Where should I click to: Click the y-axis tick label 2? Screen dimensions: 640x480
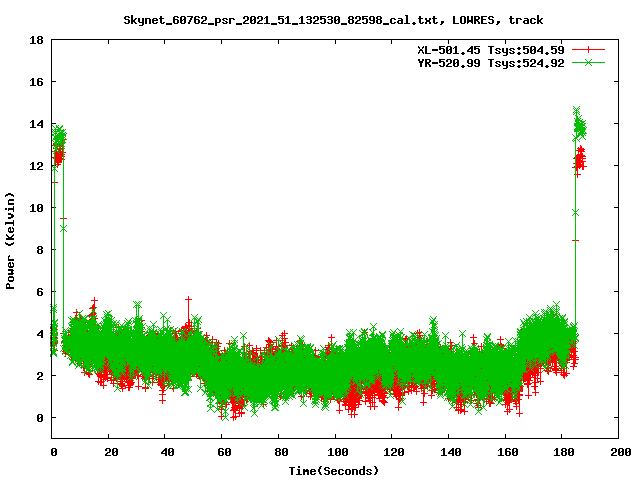(40, 376)
